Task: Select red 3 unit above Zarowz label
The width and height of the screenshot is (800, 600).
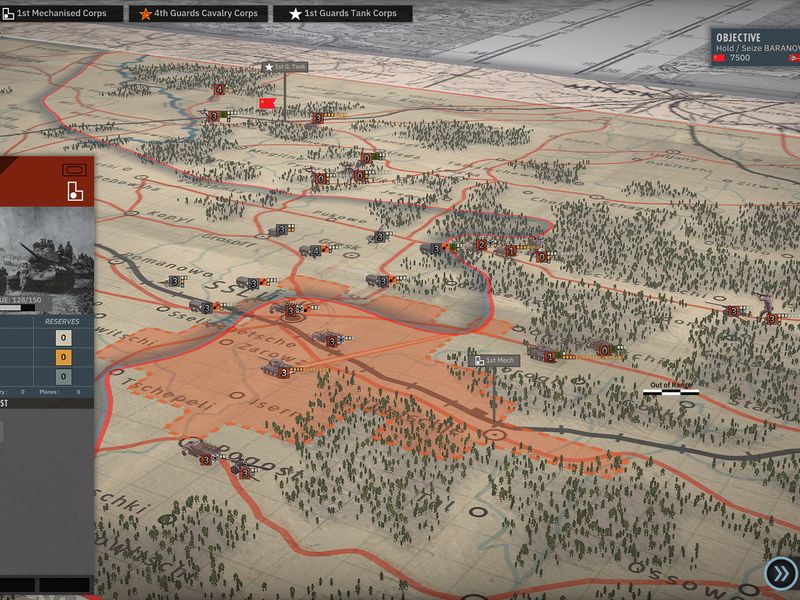Action: [332, 341]
